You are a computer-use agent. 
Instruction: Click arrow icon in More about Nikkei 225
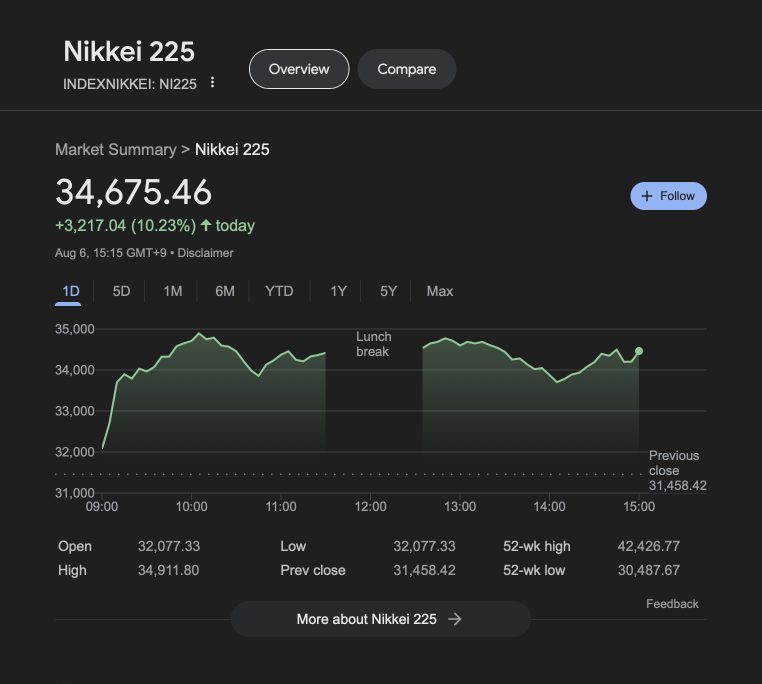click(455, 619)
